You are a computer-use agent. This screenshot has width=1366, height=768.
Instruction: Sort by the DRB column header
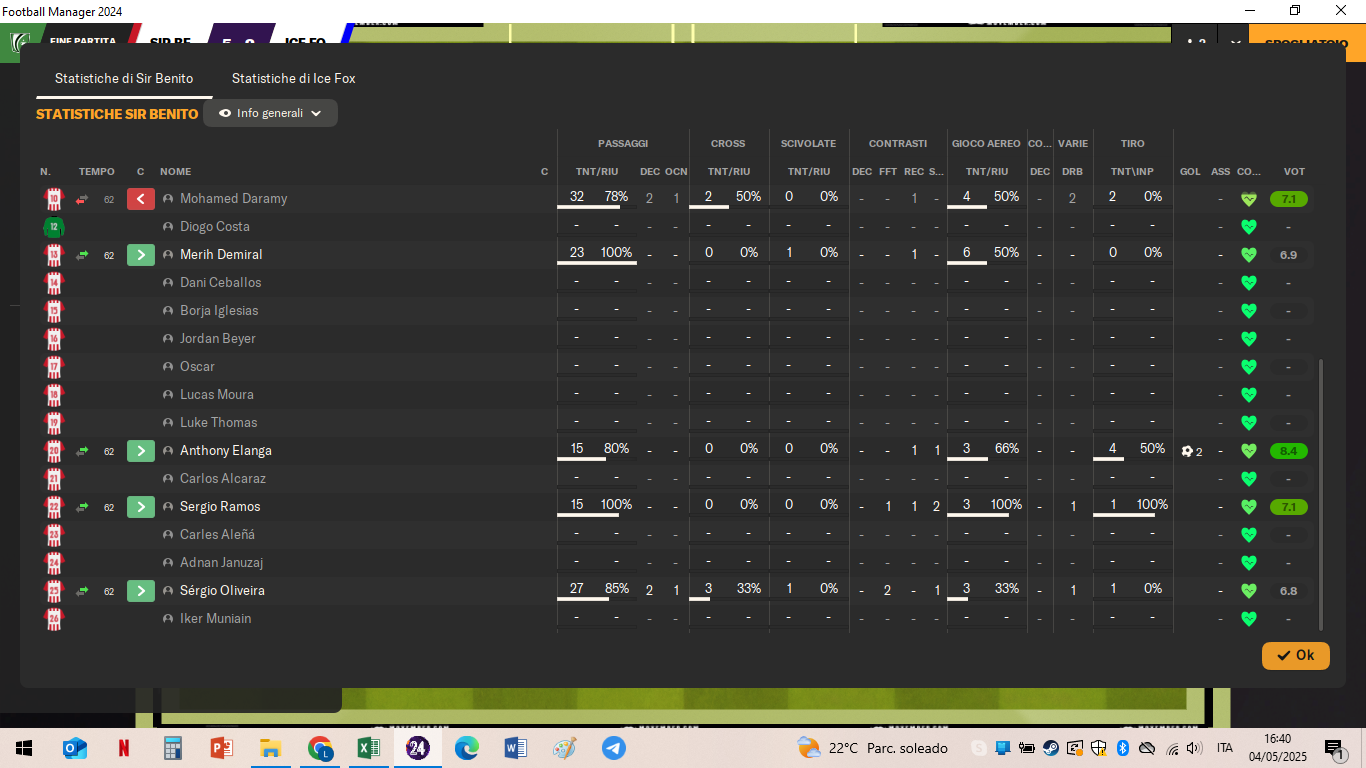[x=1072, y=172]
